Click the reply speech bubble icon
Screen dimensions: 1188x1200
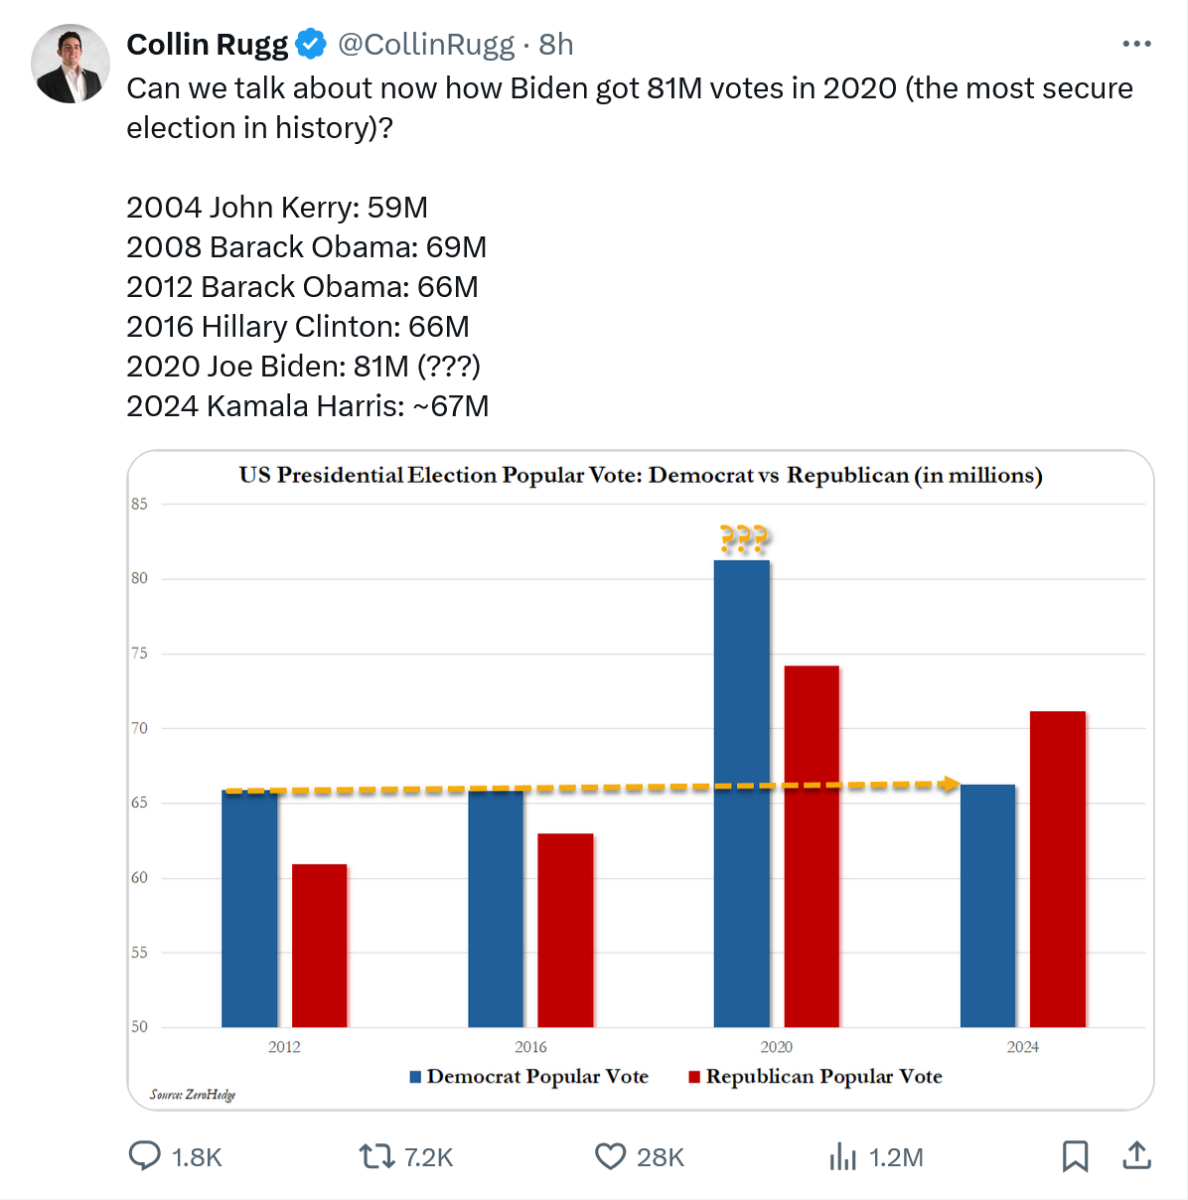click(x=145, y=1156)
